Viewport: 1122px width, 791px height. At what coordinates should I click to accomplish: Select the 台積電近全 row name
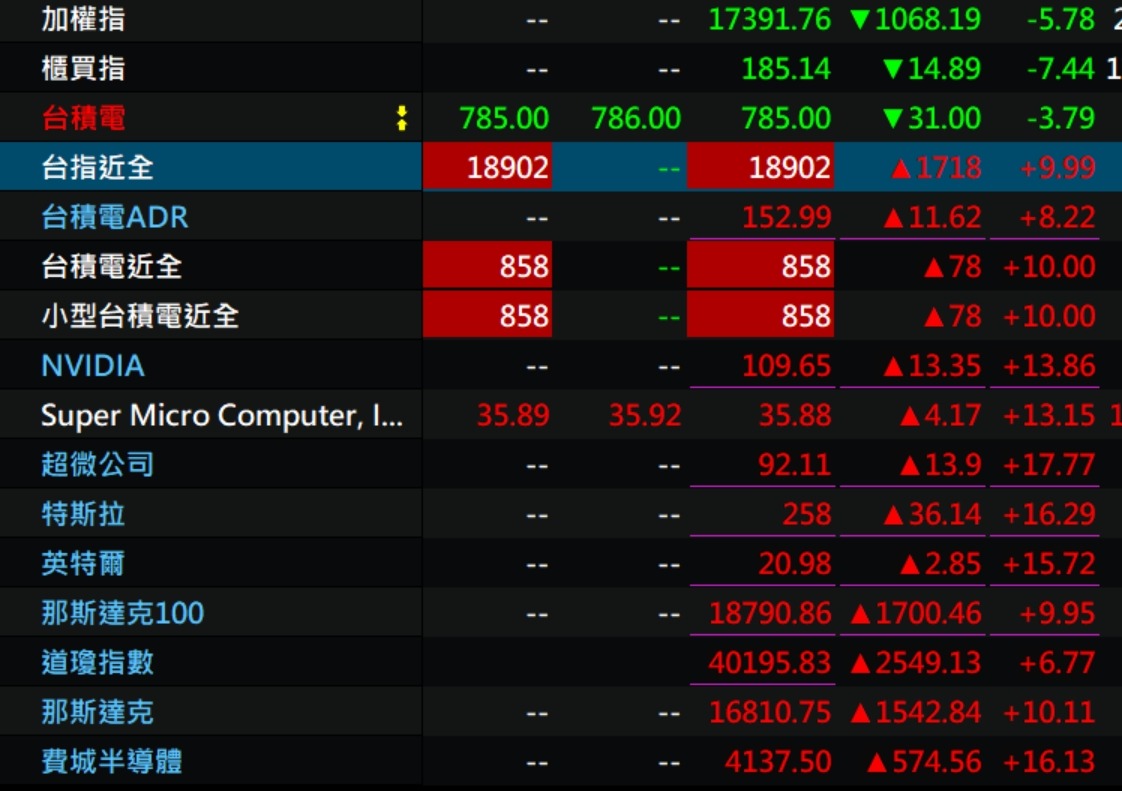click(112, 266)
